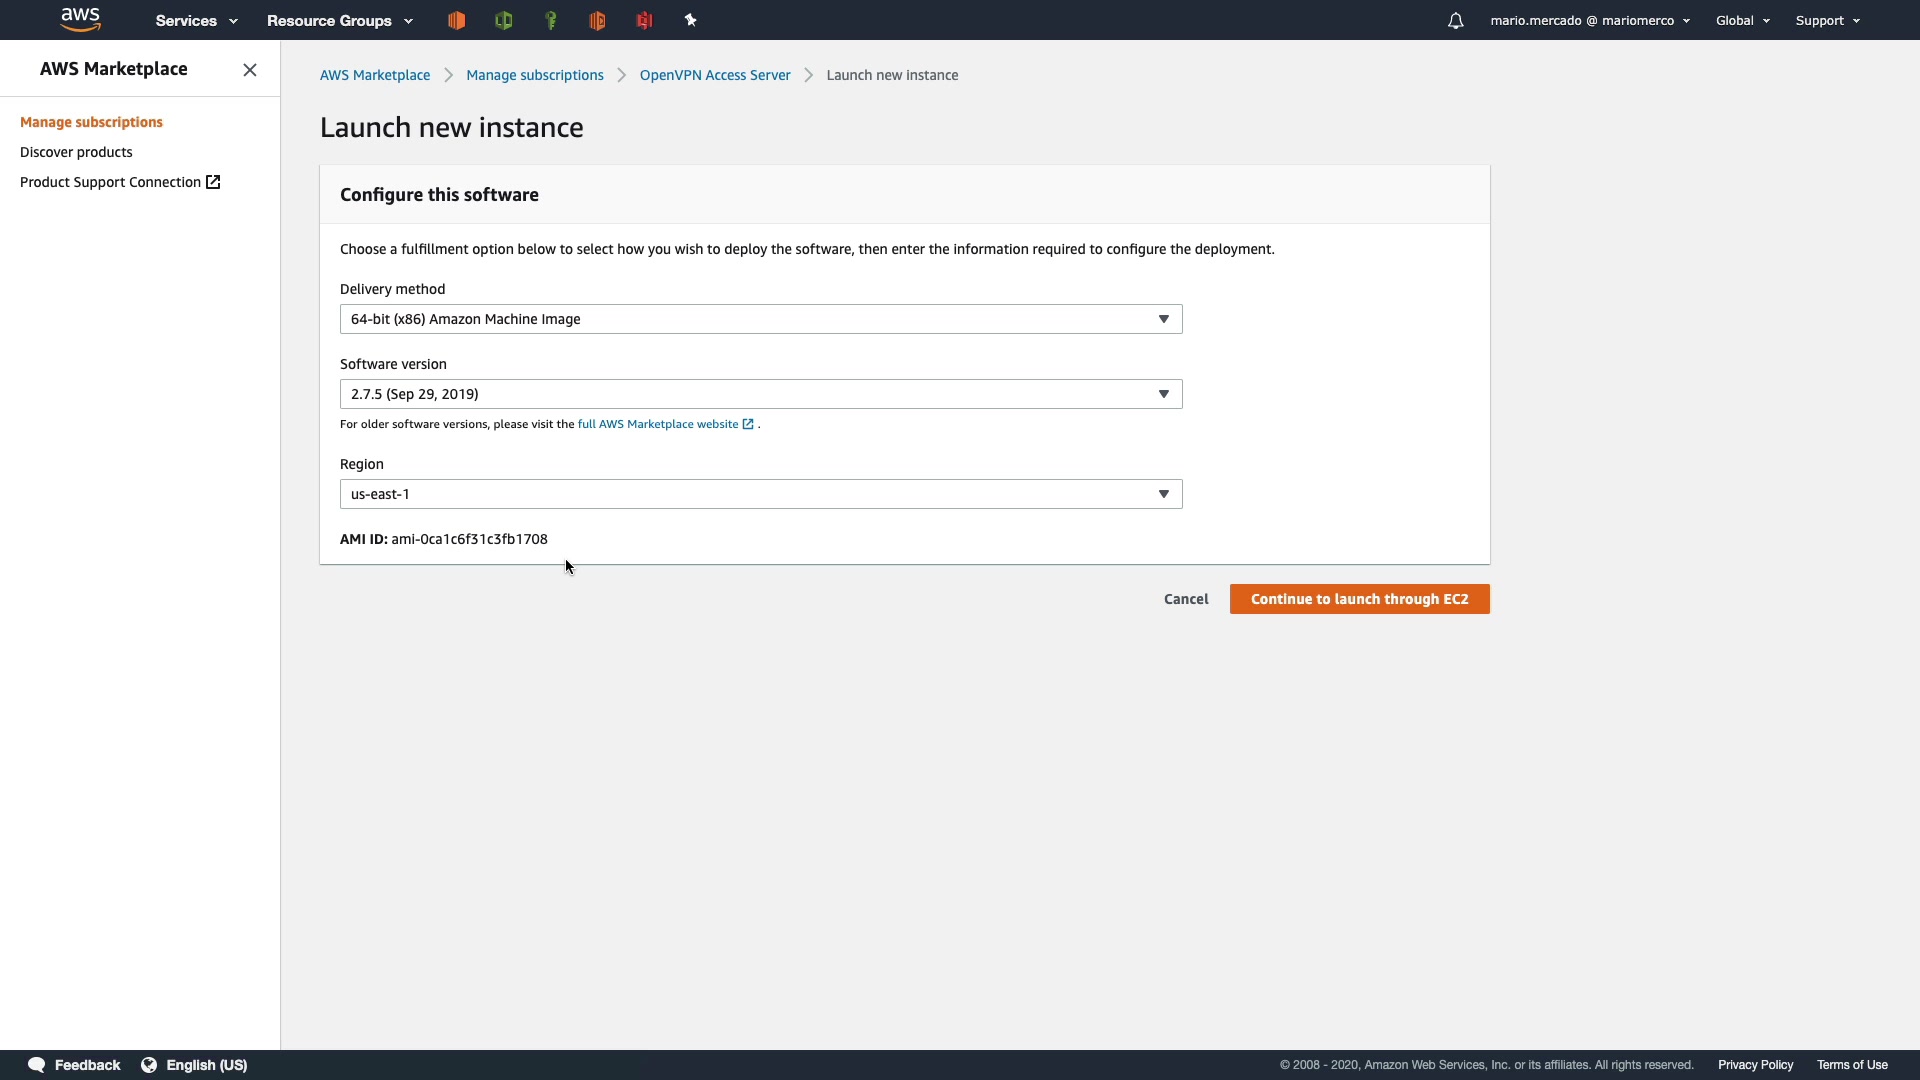Screen dimensions: 1920x1080
Task: Open the Resource Groups menu
Action: click(x=339, y=21)
